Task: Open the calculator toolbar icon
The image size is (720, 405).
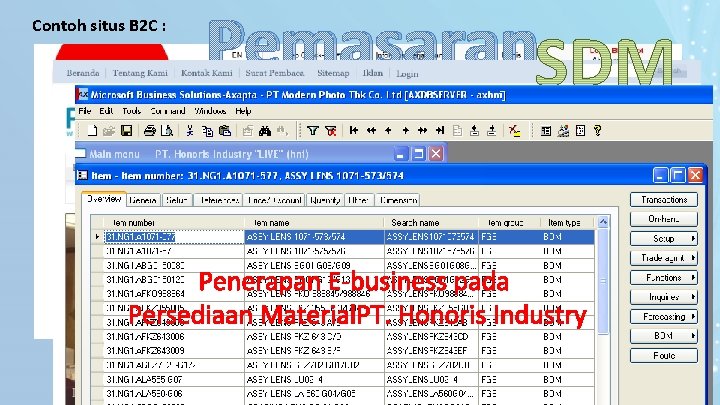Action: 580,131
